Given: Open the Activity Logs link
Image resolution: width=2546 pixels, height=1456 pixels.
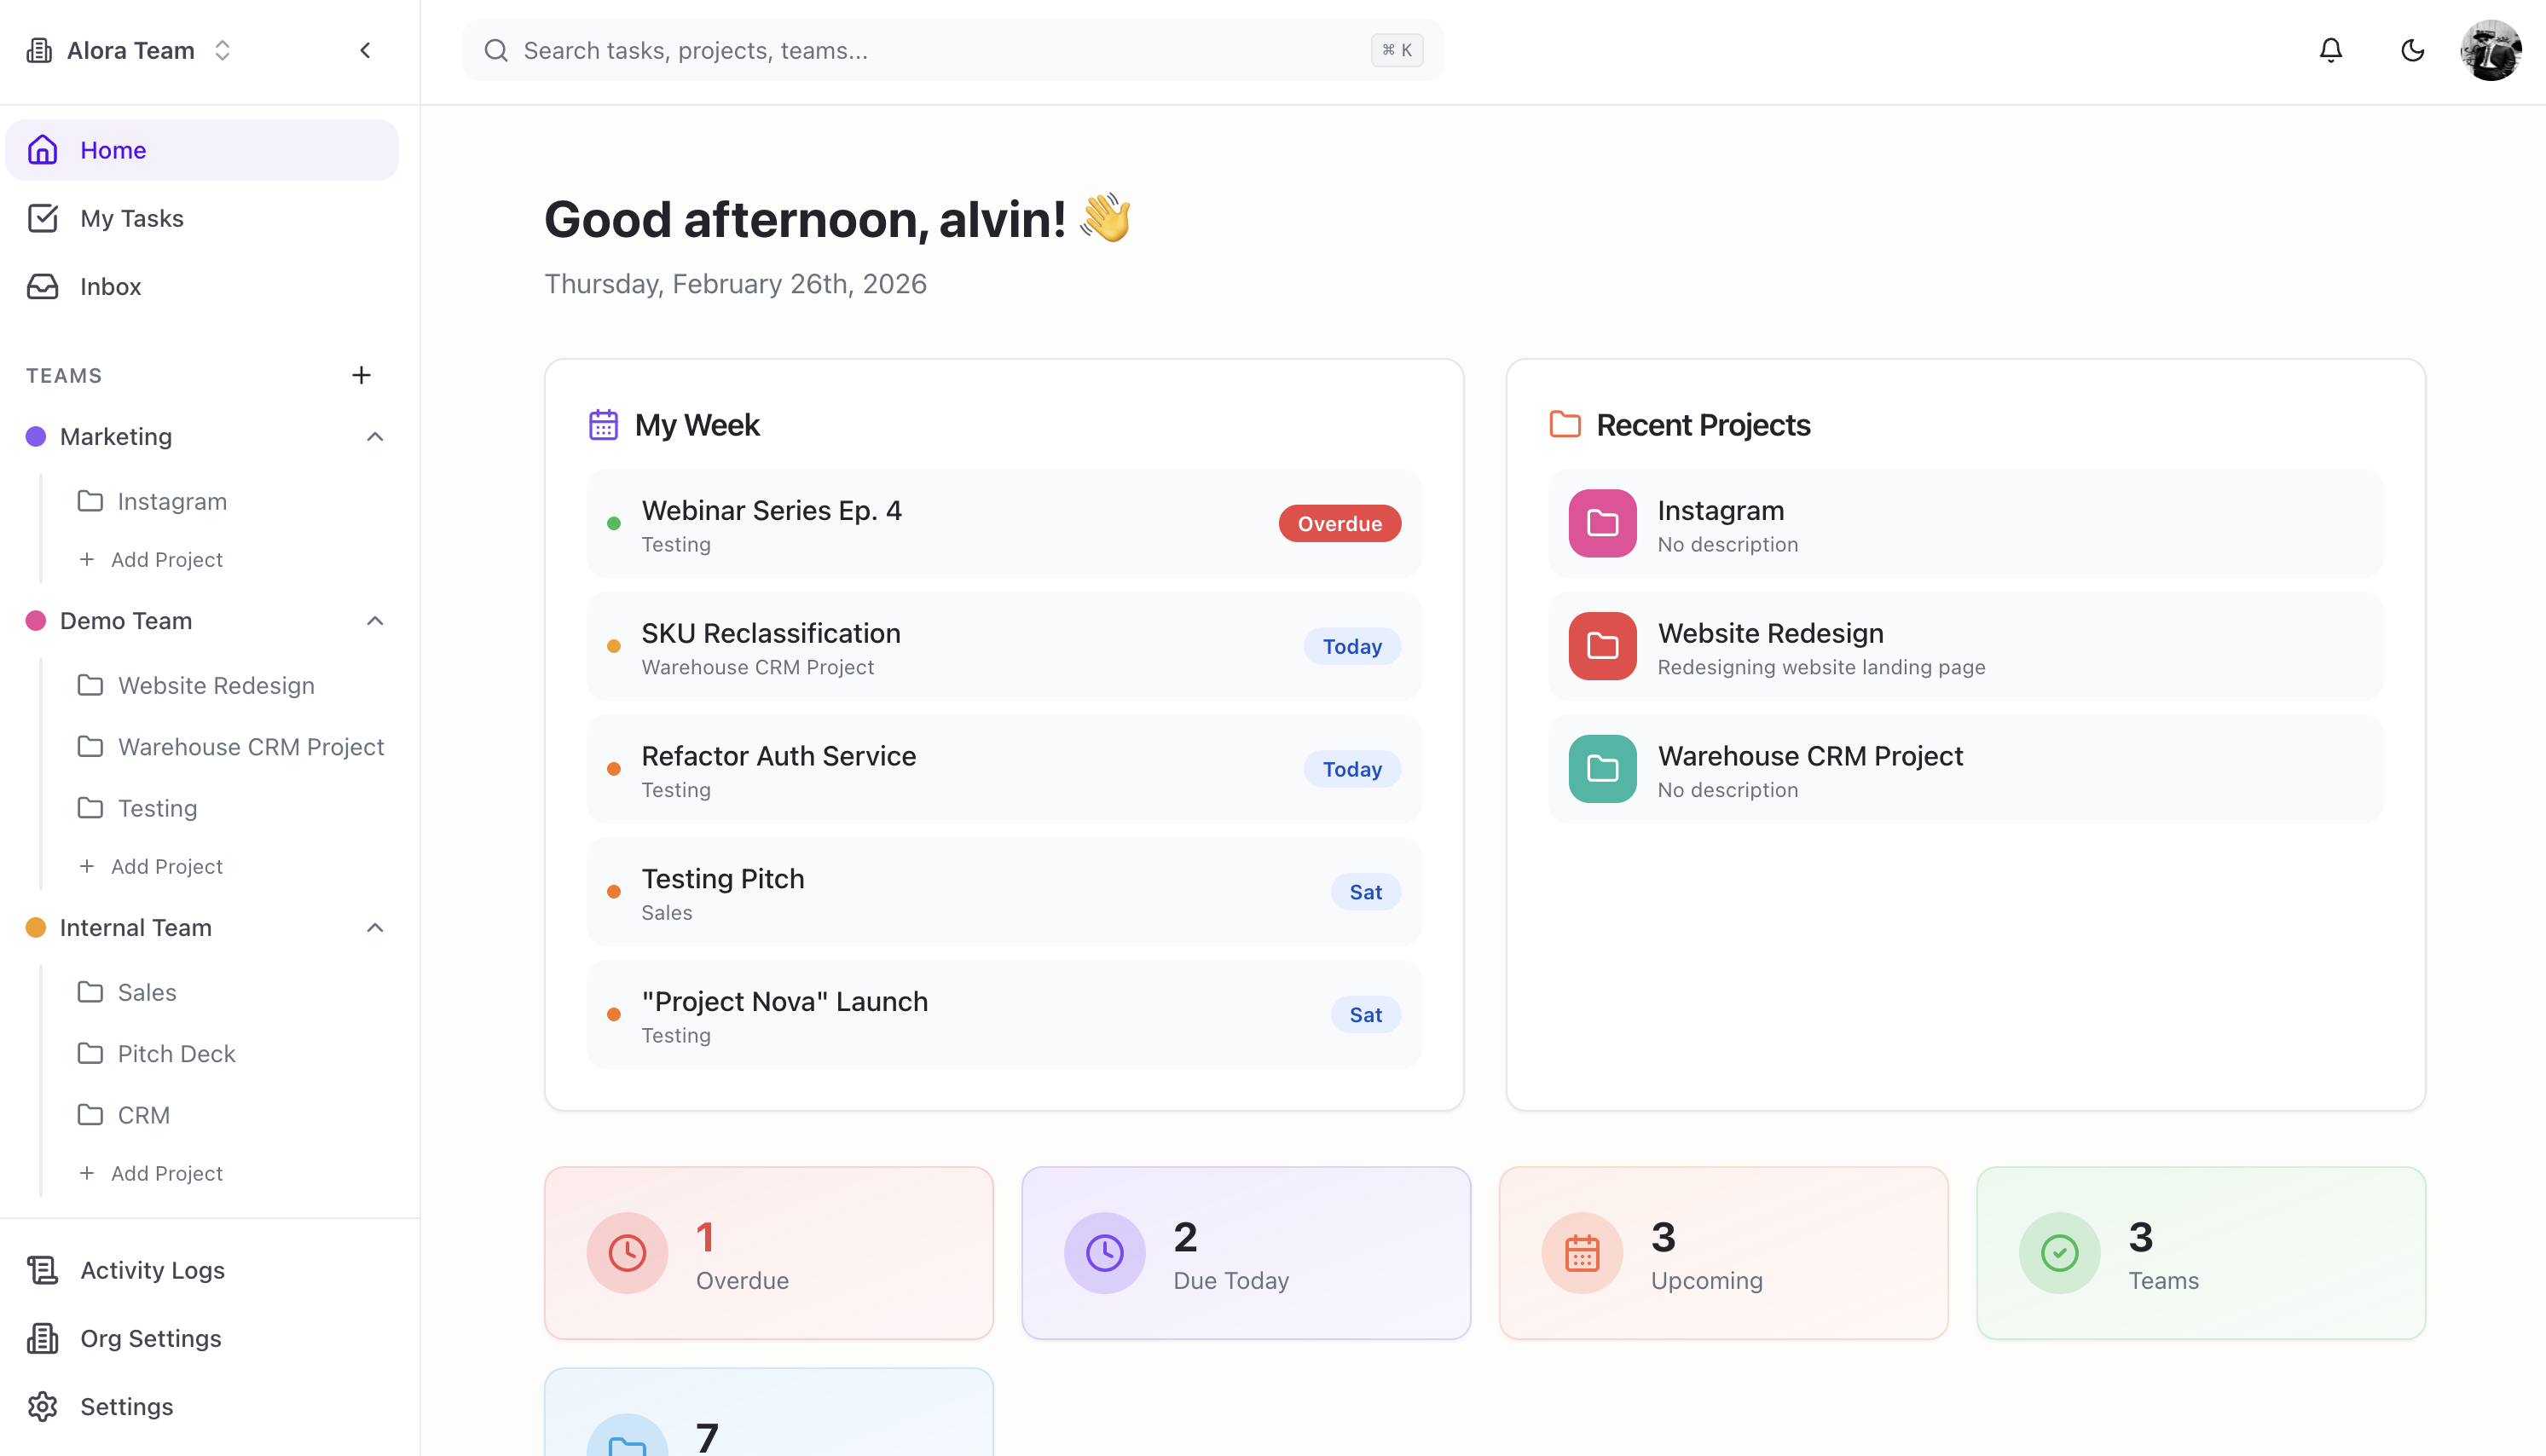Looking at the screenshot, I should [x=152, y=1270].
